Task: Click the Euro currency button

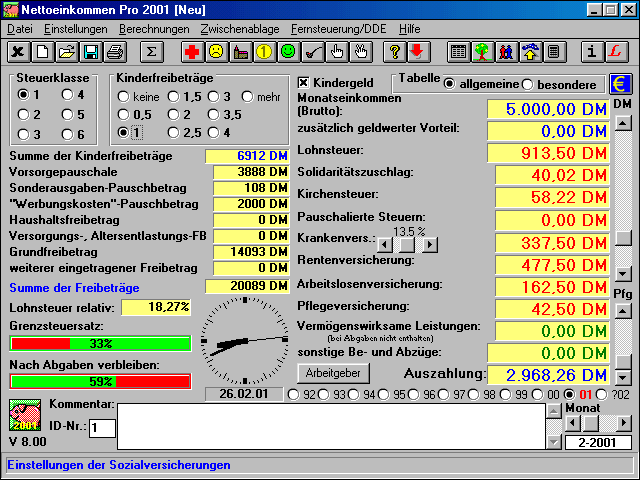Action: pyautogui.click(x=621, y=84)
